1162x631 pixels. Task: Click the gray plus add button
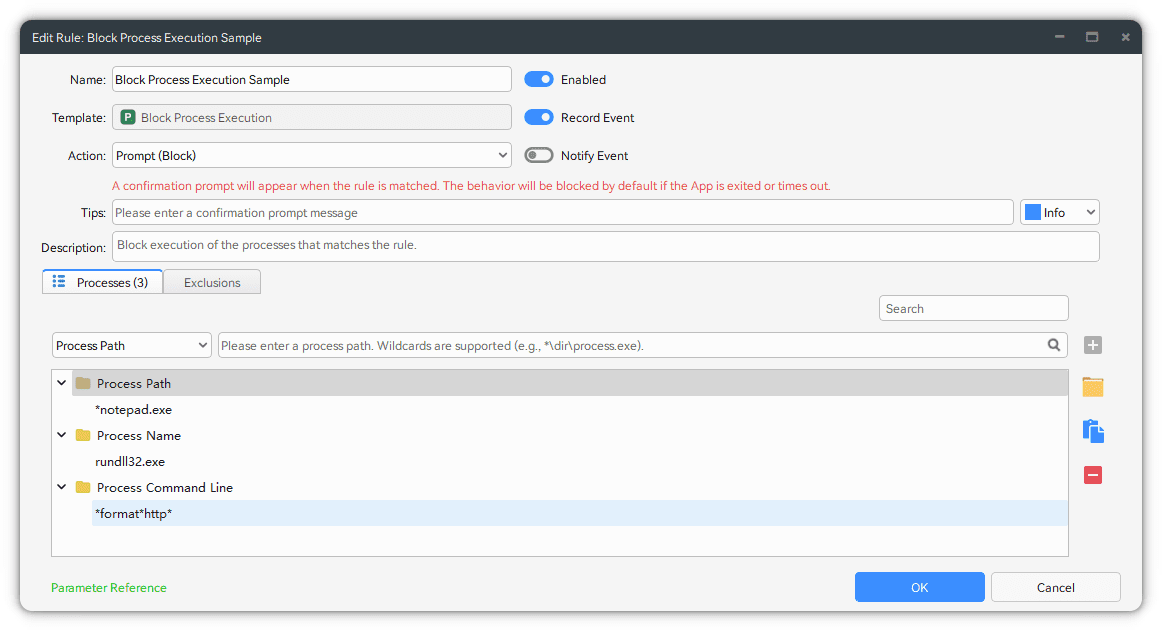[1093, 345]
